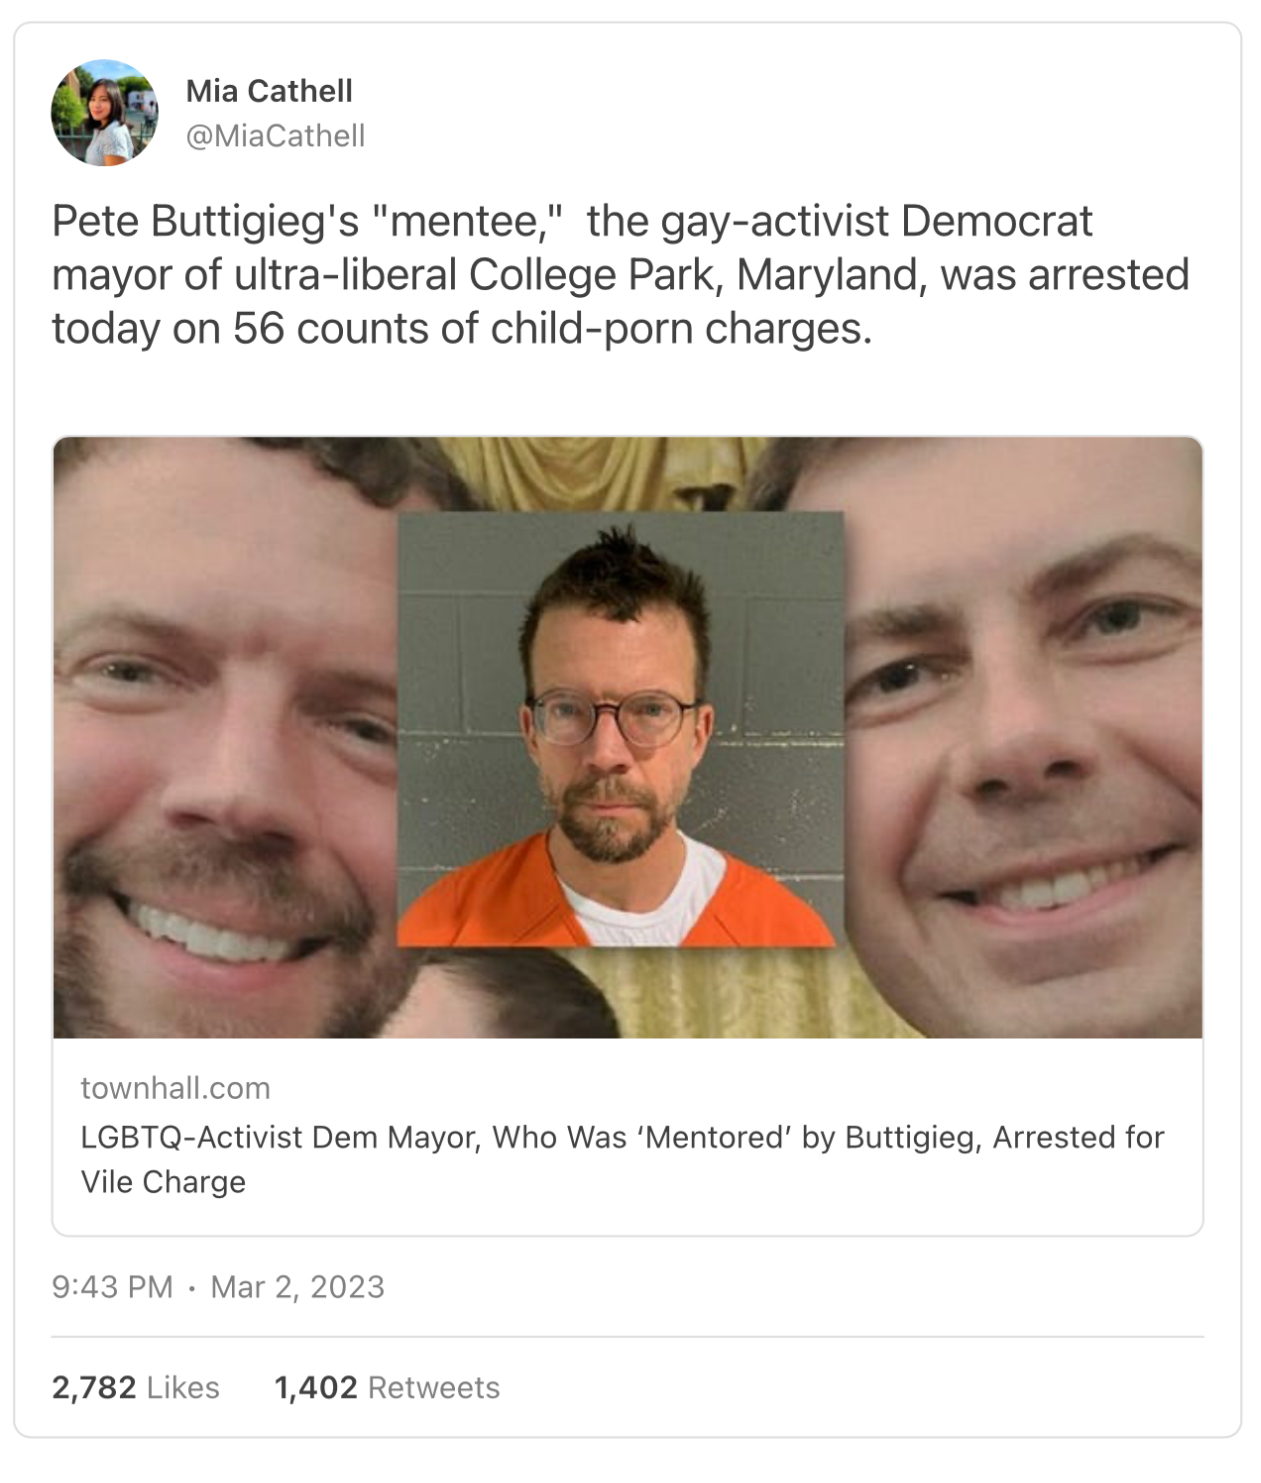The height and width of the screenshot is (1483, 1261).
Task: Click the Likes label
Action: [x=183, y=1388]
